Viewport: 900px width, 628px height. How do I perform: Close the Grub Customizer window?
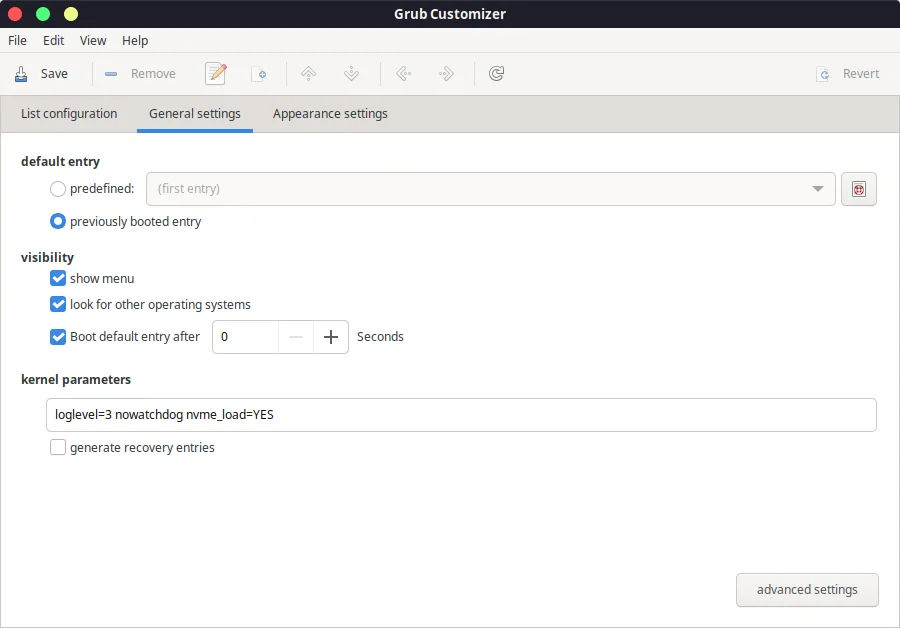[x=15, y=14]
